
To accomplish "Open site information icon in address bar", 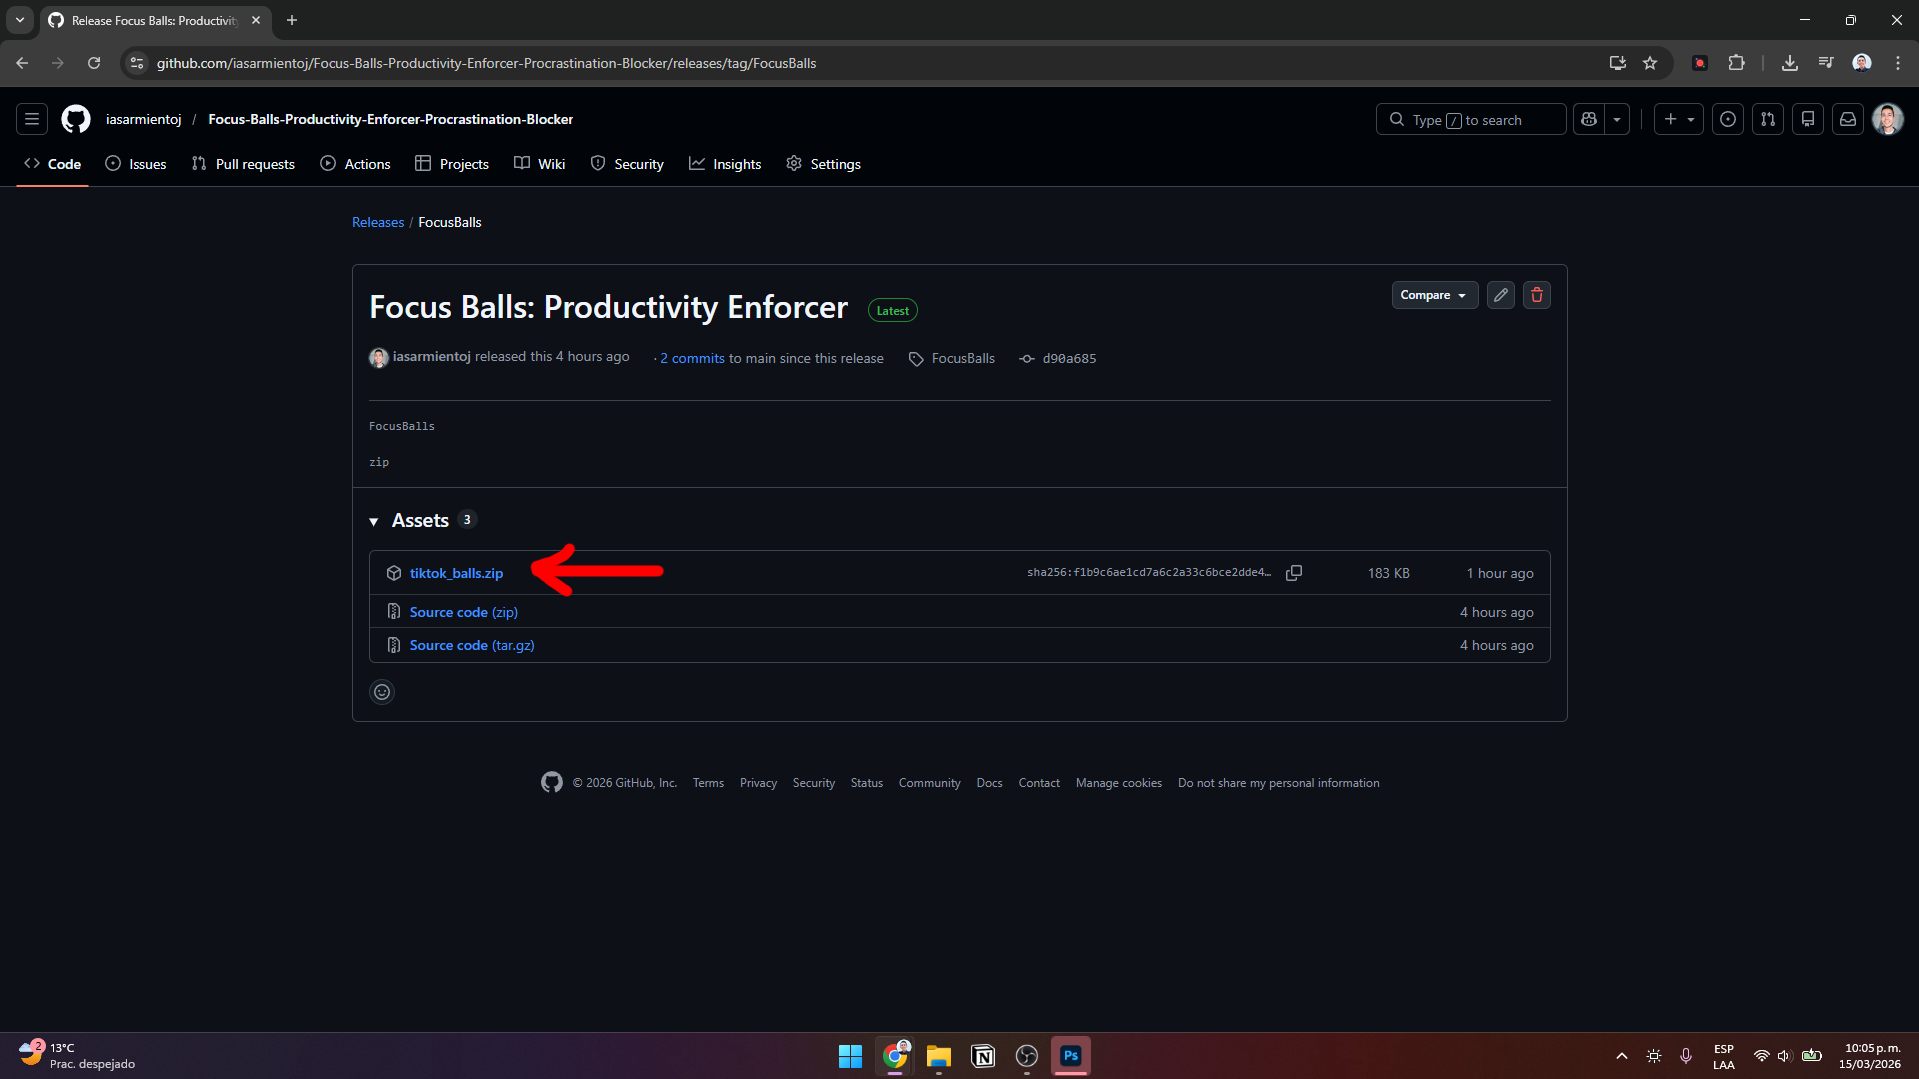I will [137, 63].
